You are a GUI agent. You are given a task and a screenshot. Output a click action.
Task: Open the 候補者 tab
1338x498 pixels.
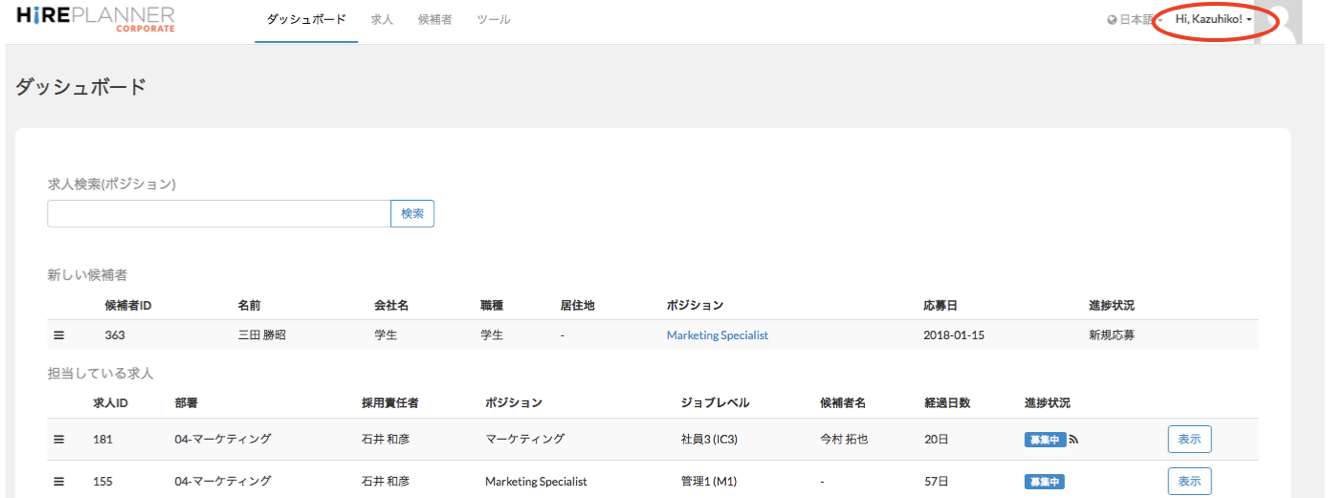[x=435, y=20]
